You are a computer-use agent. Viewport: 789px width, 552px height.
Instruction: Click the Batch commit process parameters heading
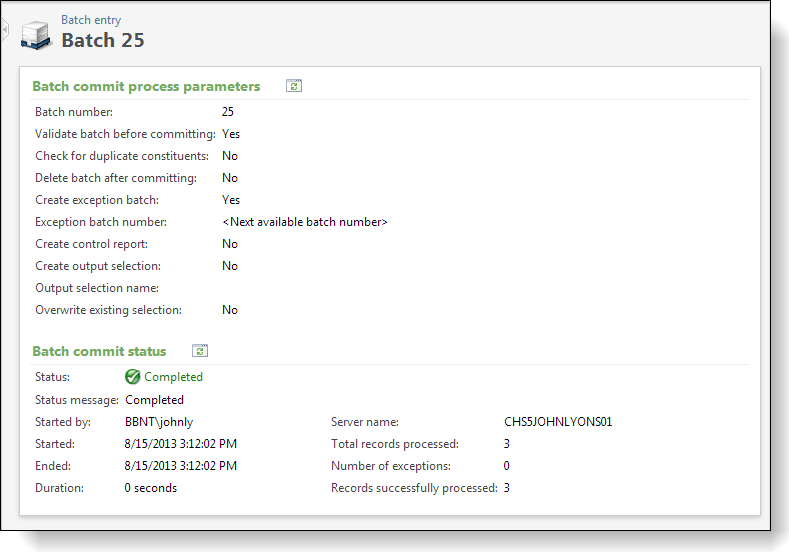[x=146, y=86]
